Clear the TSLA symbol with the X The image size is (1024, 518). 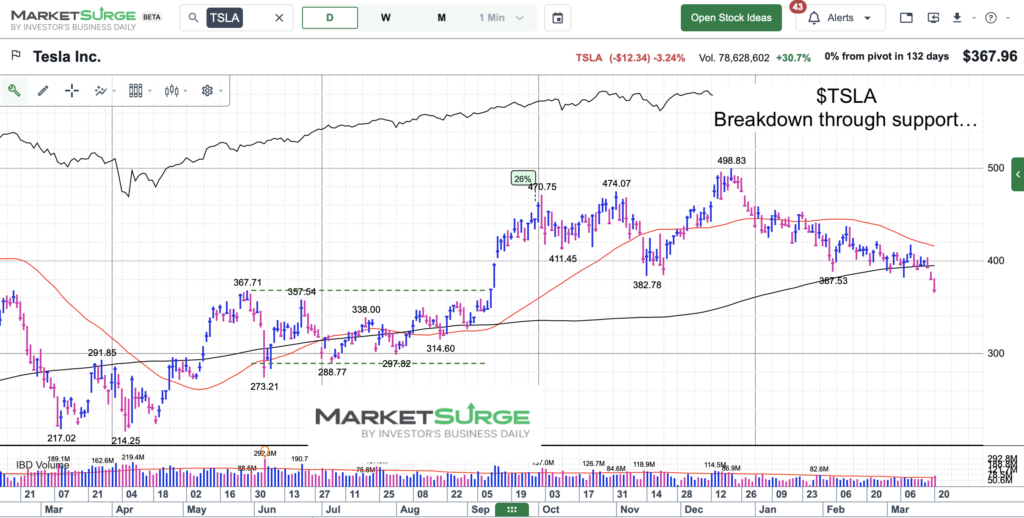pos(279,18)
